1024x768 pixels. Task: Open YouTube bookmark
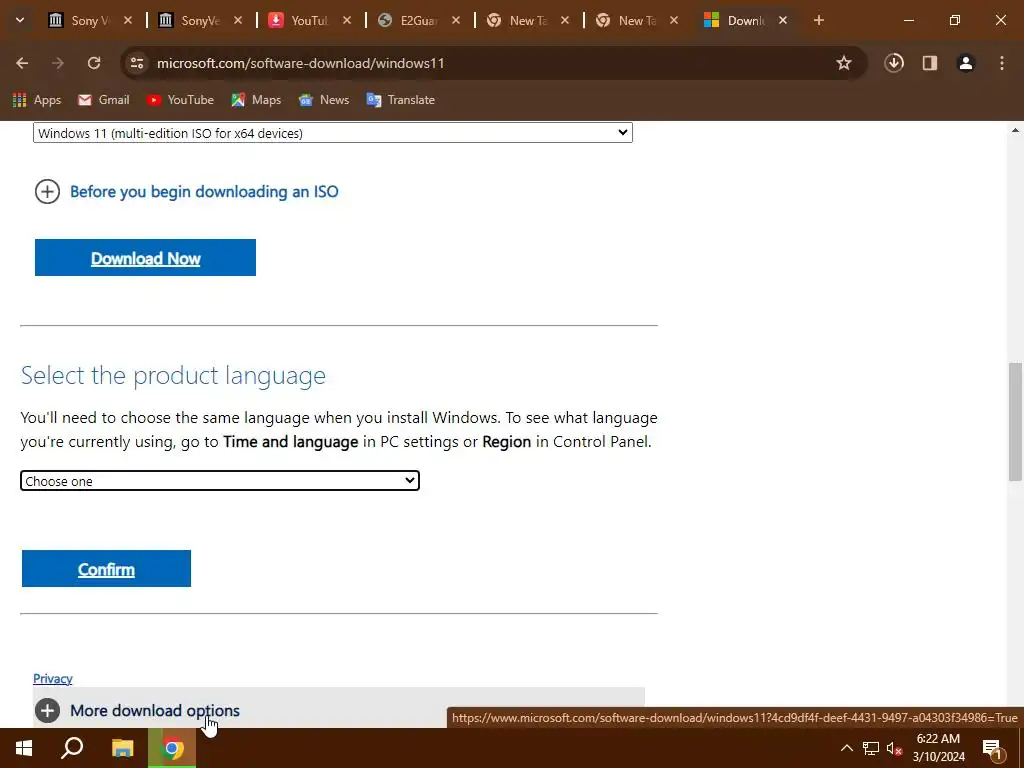180,100
